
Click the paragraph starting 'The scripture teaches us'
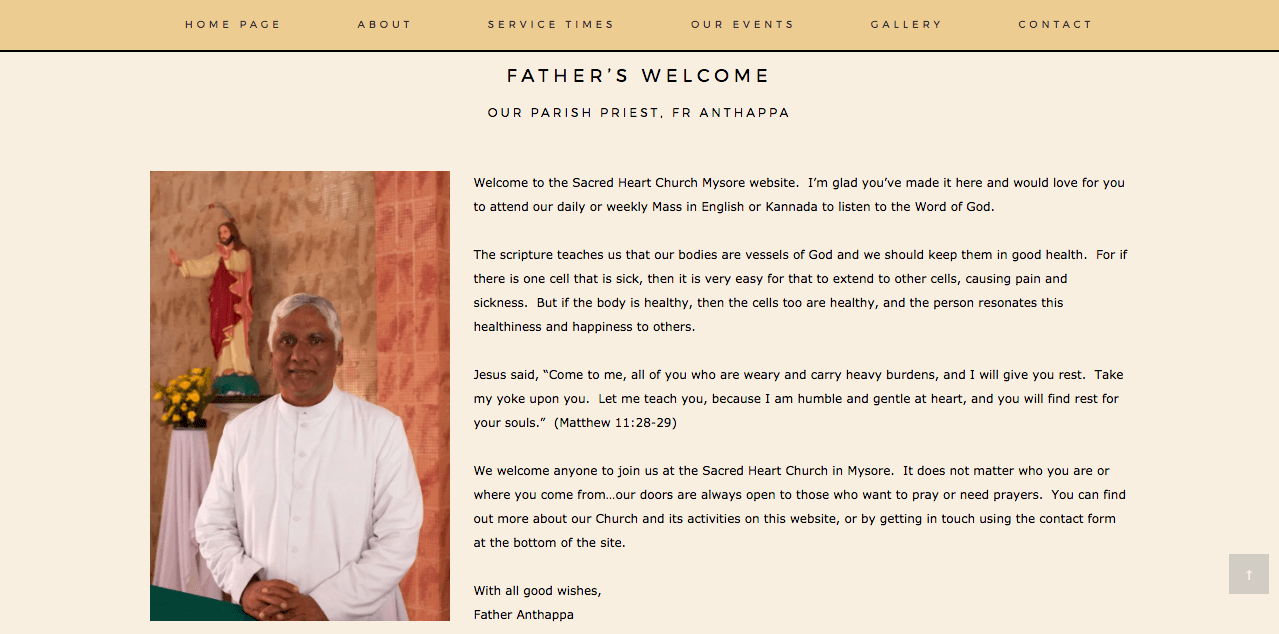(x=800, y=291)
